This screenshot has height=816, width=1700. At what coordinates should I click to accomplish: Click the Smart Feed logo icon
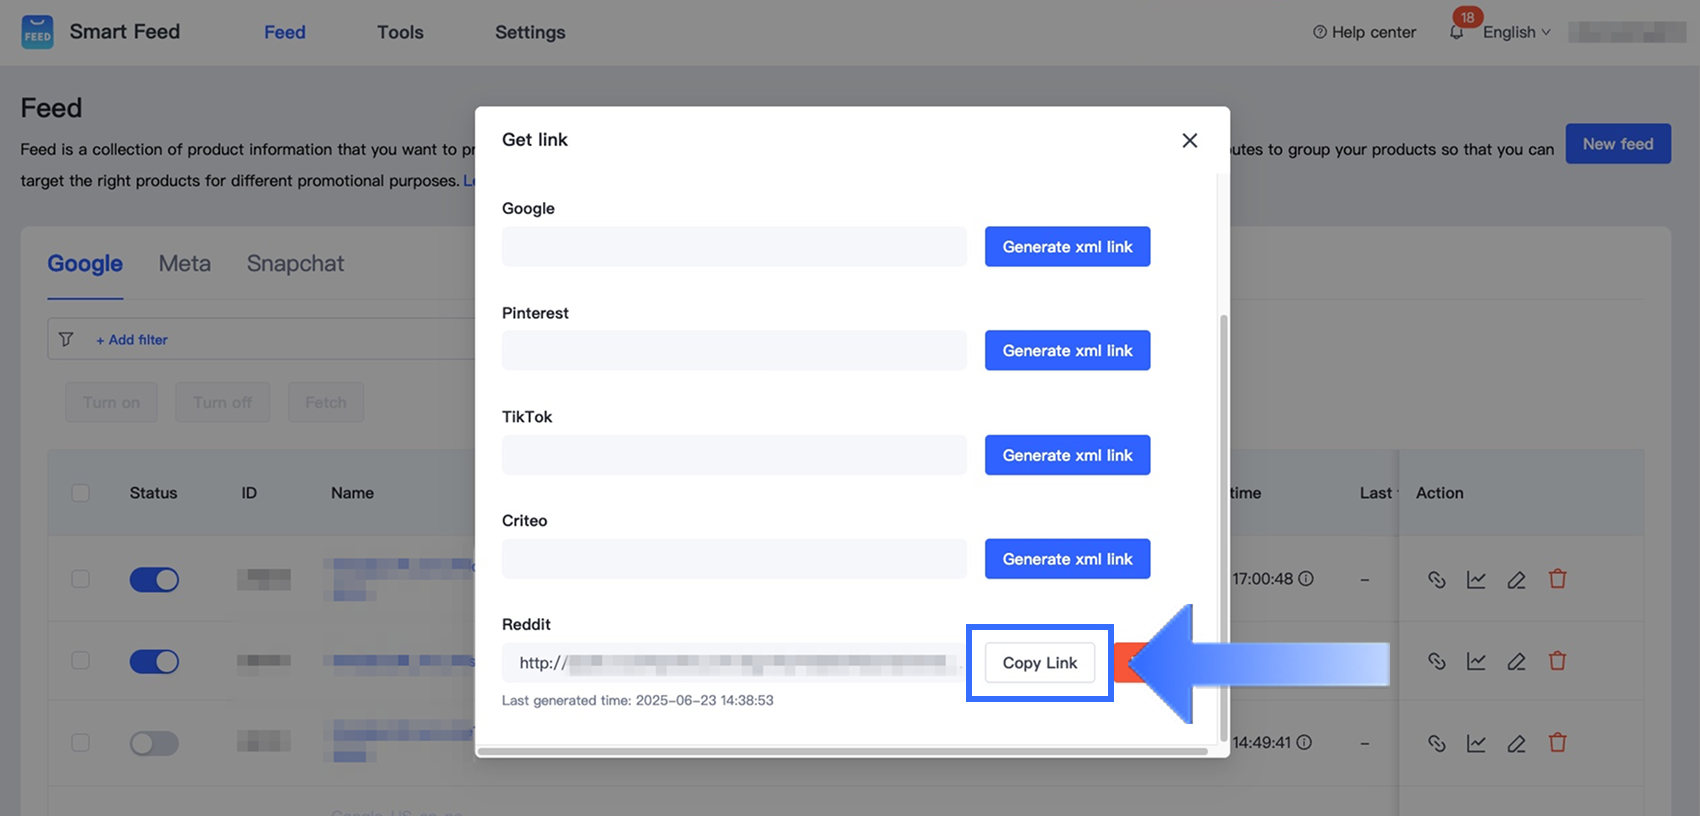37,32
